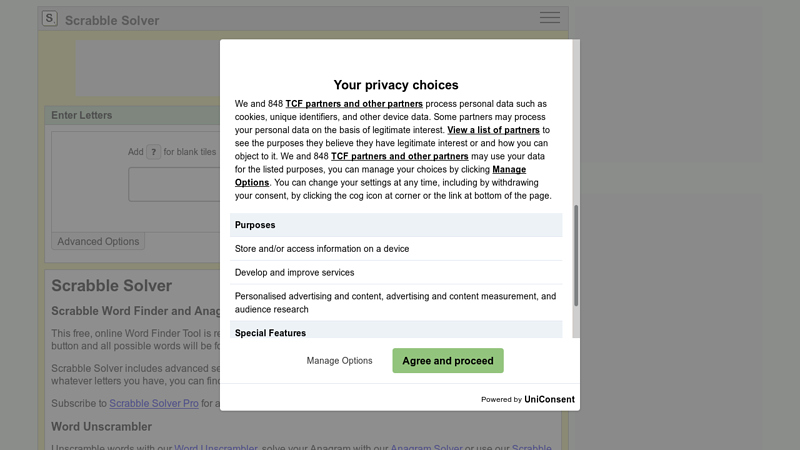
Task: Click the Scrabble Solver S logo icon
Action: [49, 19]
